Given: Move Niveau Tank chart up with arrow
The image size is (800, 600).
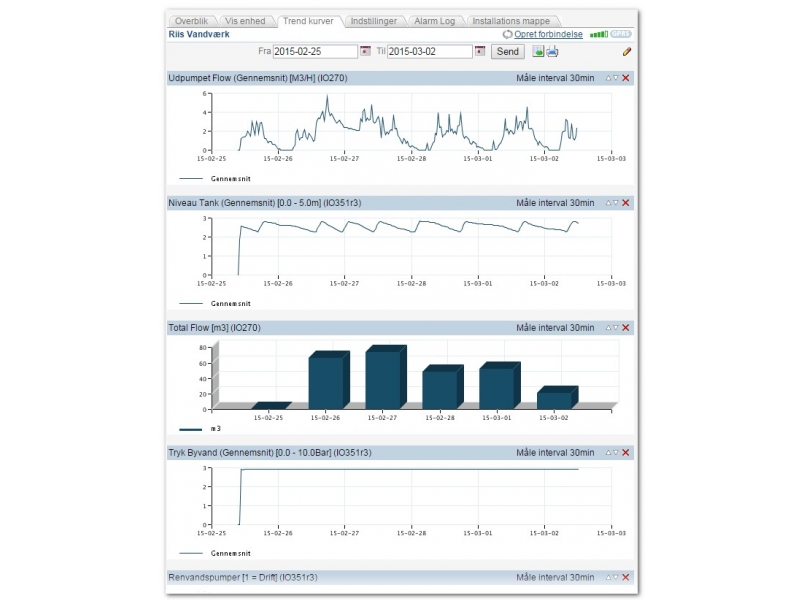Looking at the screenshot, I should pos(608,203).
